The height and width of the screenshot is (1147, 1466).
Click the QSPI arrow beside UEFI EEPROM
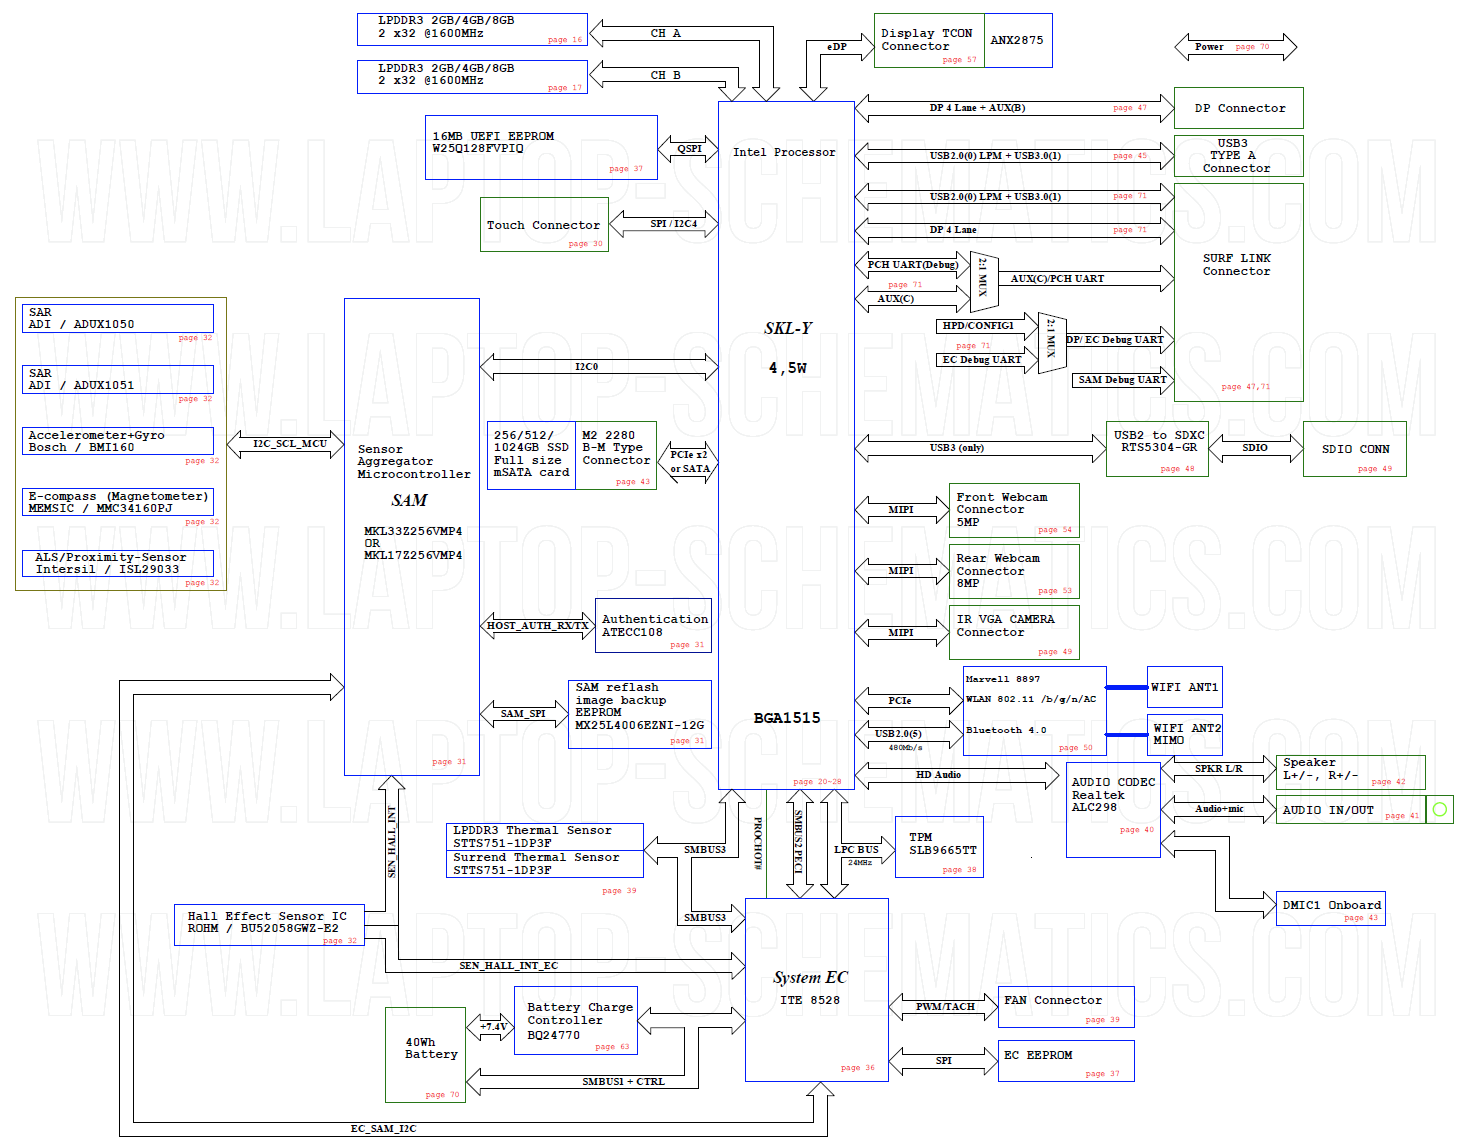[688, 148]
